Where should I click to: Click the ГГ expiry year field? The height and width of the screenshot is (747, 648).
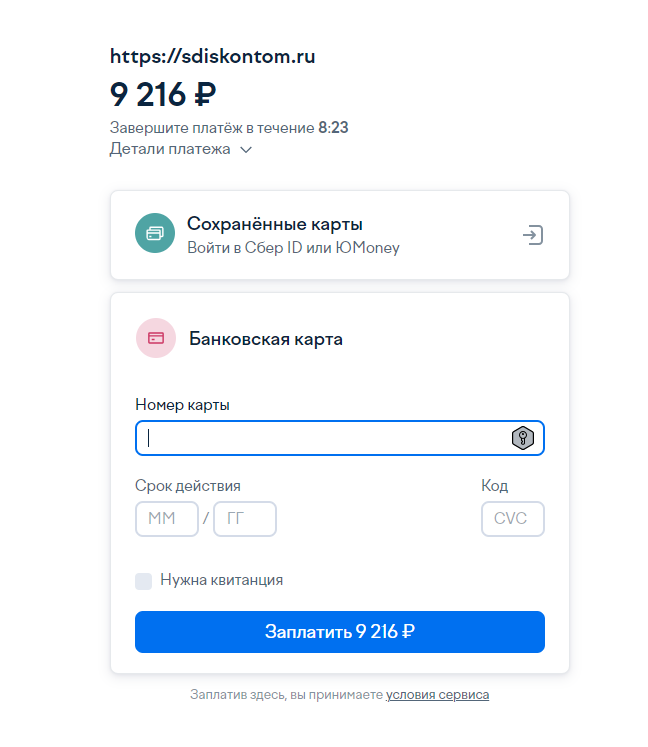pos(244,519)
